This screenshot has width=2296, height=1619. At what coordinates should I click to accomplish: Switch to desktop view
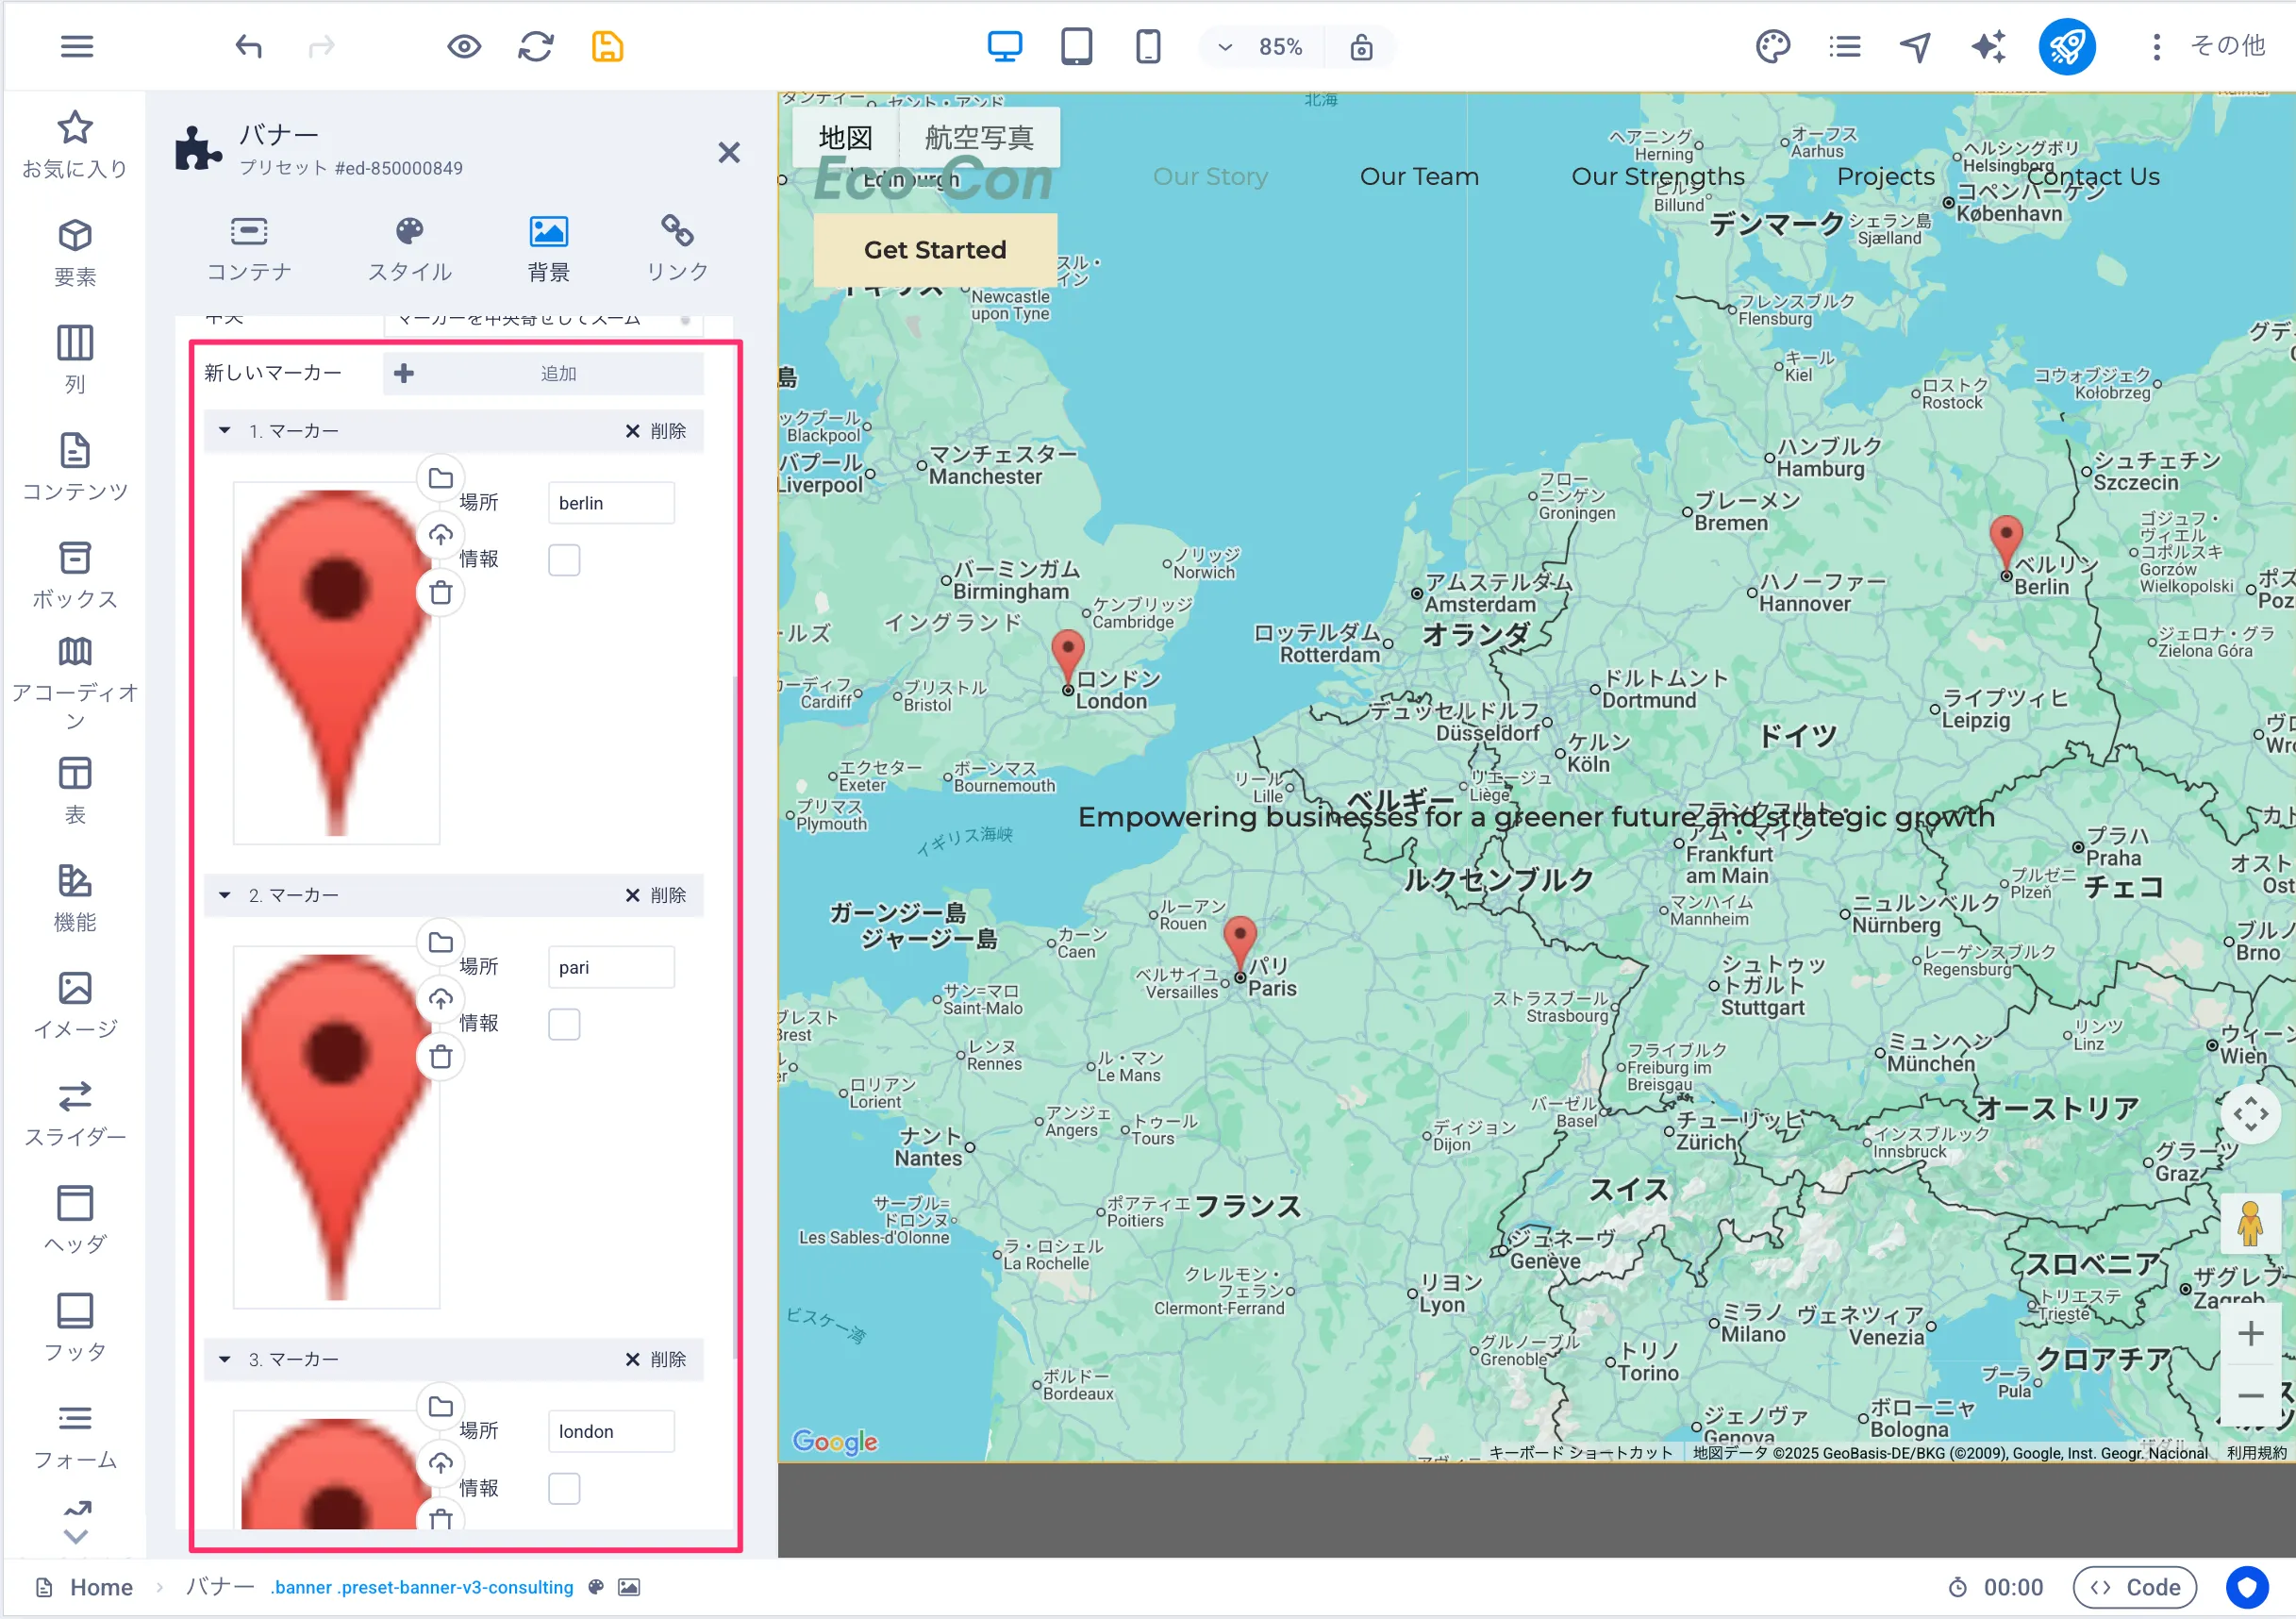[x=1004, y=46]
